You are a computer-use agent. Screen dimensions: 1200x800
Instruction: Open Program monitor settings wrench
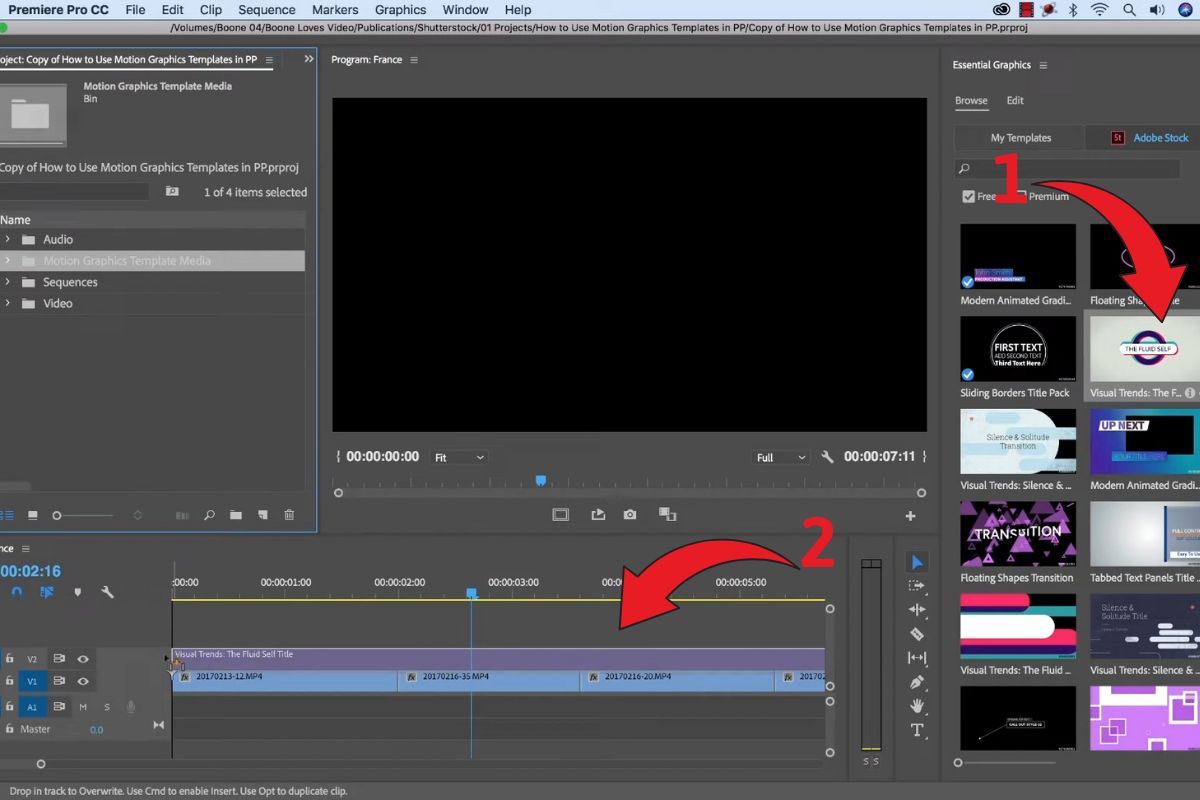pos(827,457)
